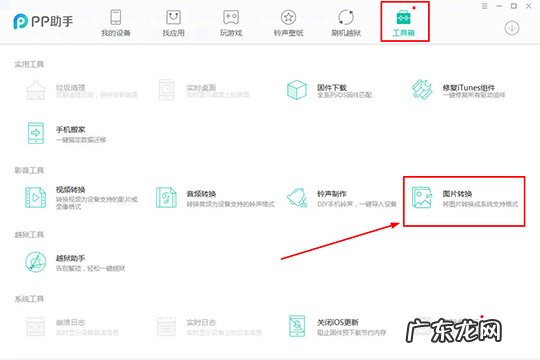Open the download manager arrow icon
The image size is (540, 360).
[512, 28]
